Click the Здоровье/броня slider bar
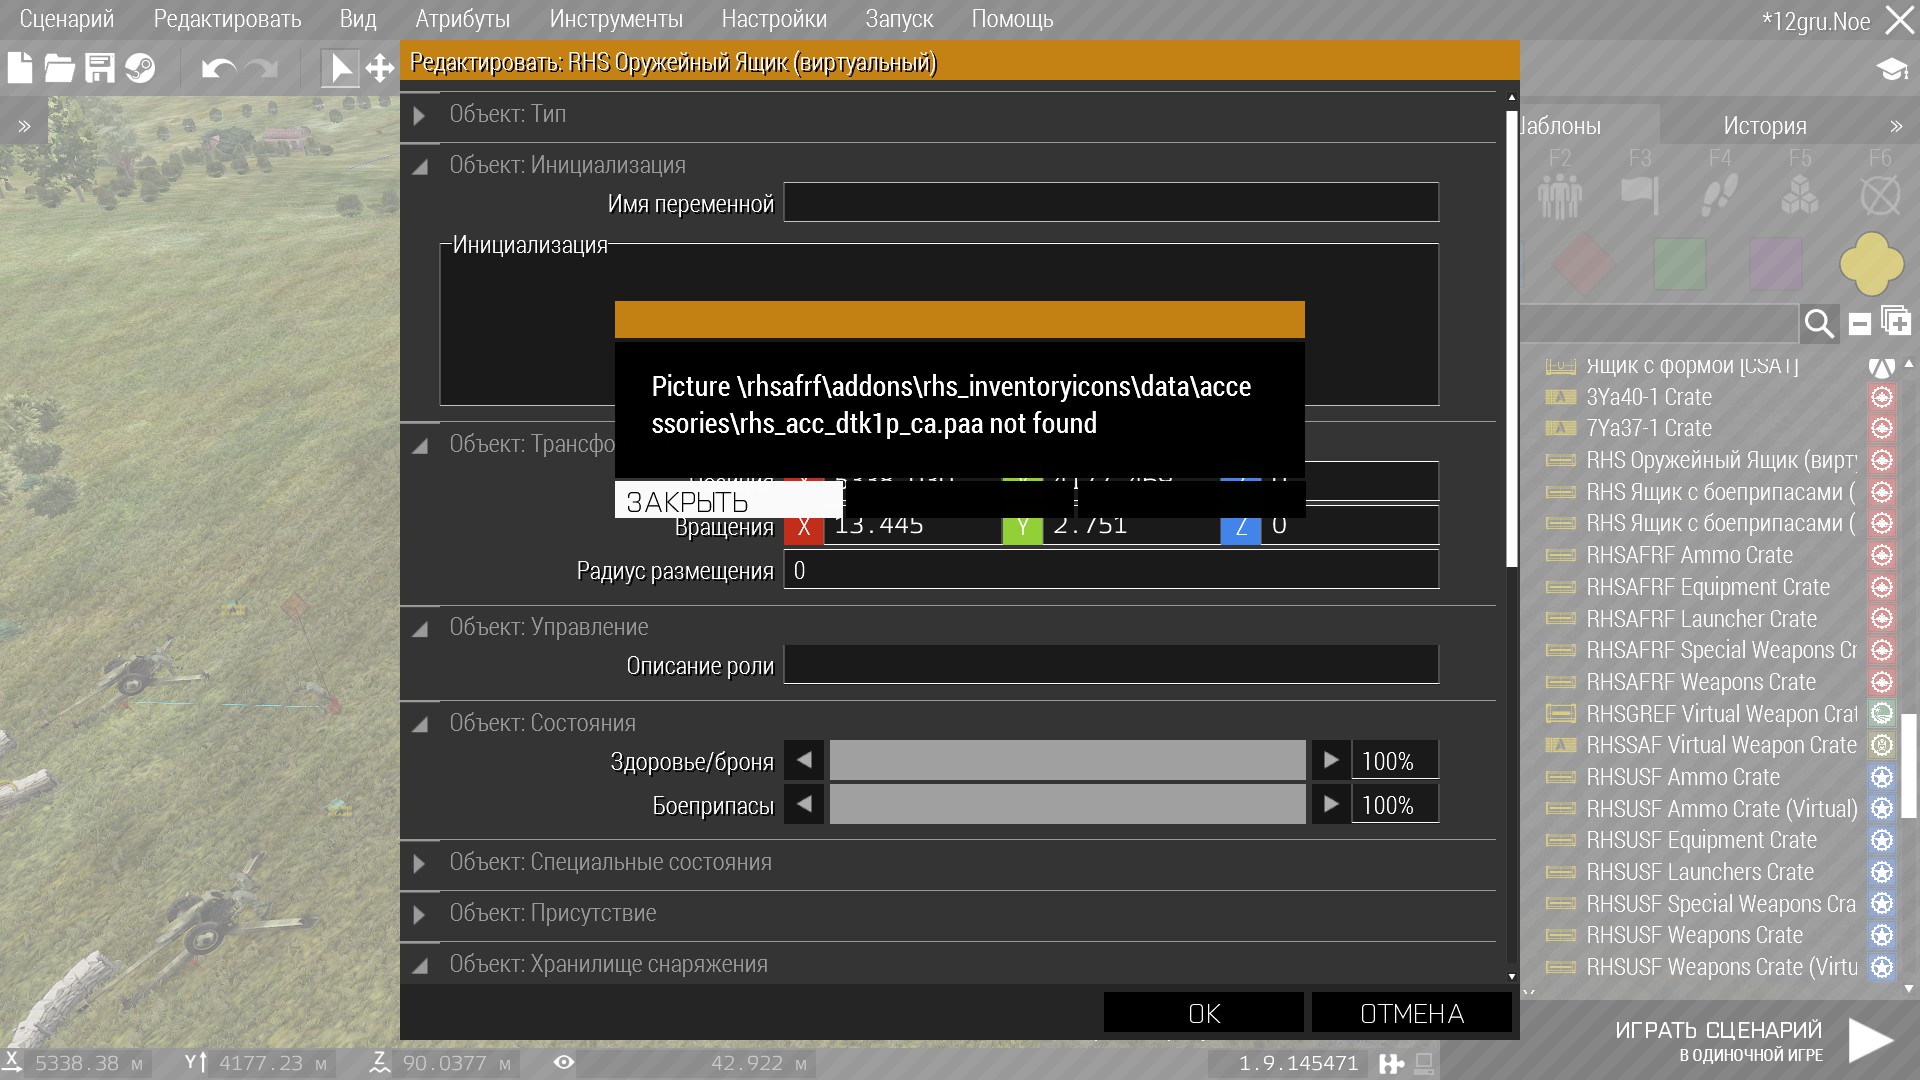The width and height of the screenshot is (1920, 1080). coord(1067,761)
